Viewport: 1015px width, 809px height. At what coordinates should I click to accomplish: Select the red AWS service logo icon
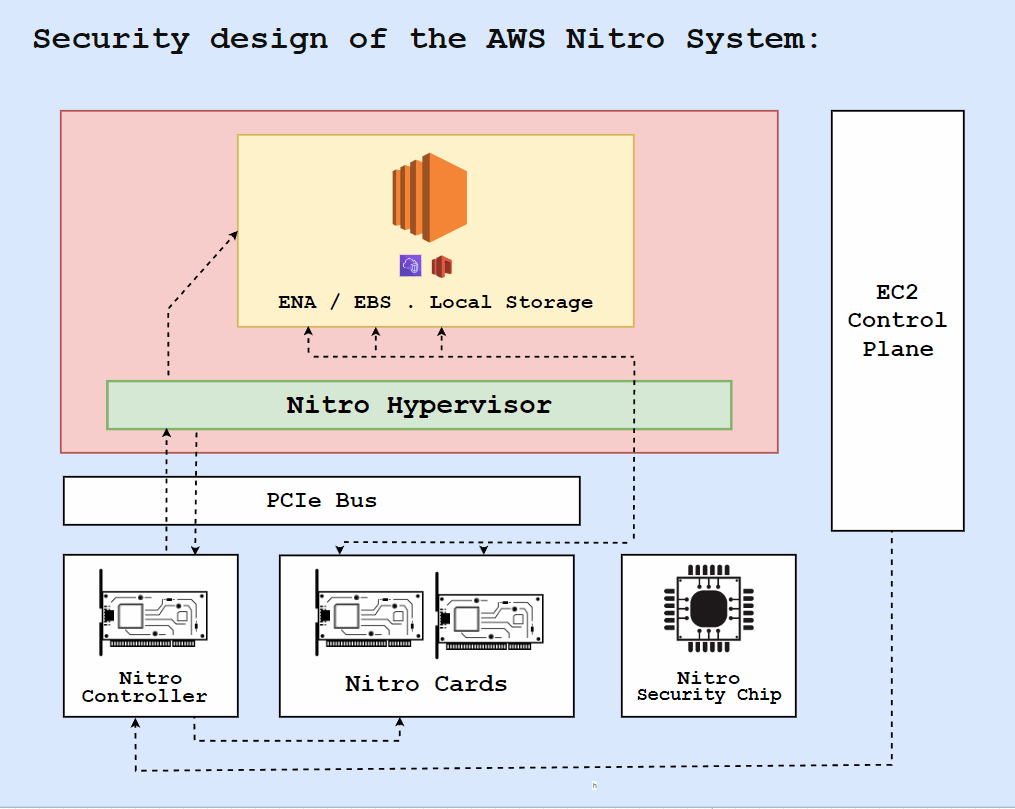[x=441, y=265]
